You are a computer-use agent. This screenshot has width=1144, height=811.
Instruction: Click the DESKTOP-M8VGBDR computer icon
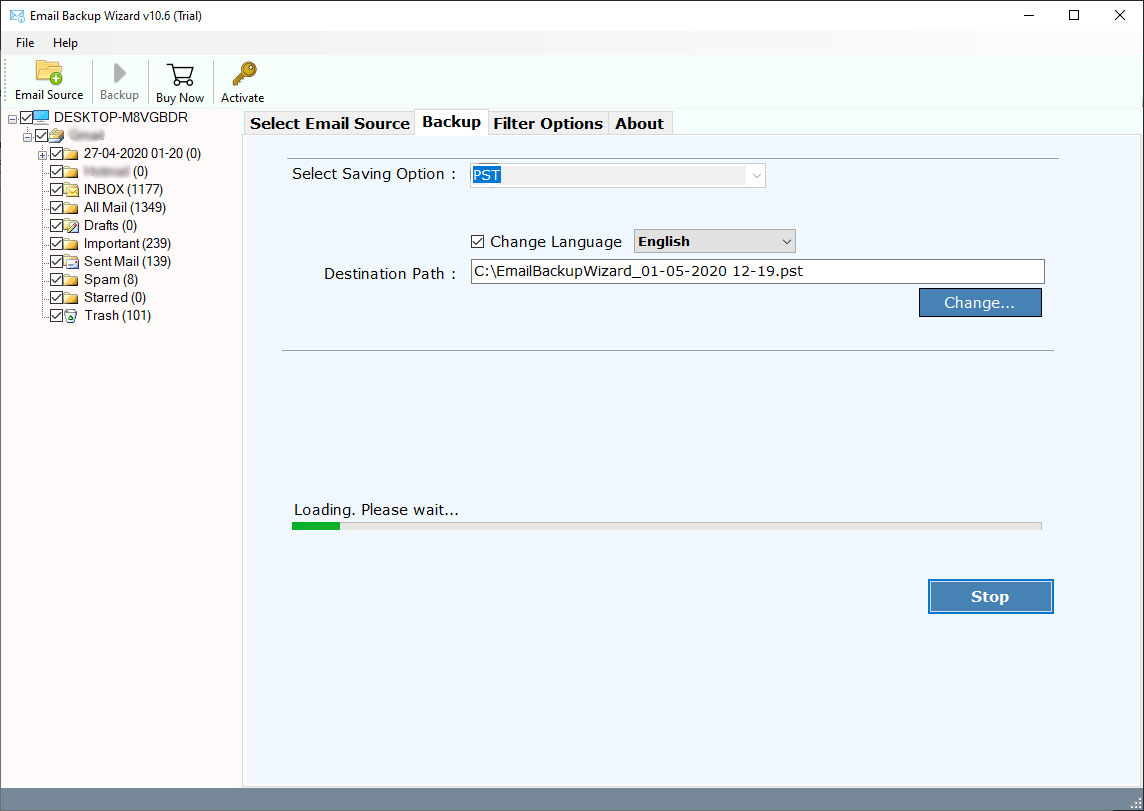[x=41, y=117]
